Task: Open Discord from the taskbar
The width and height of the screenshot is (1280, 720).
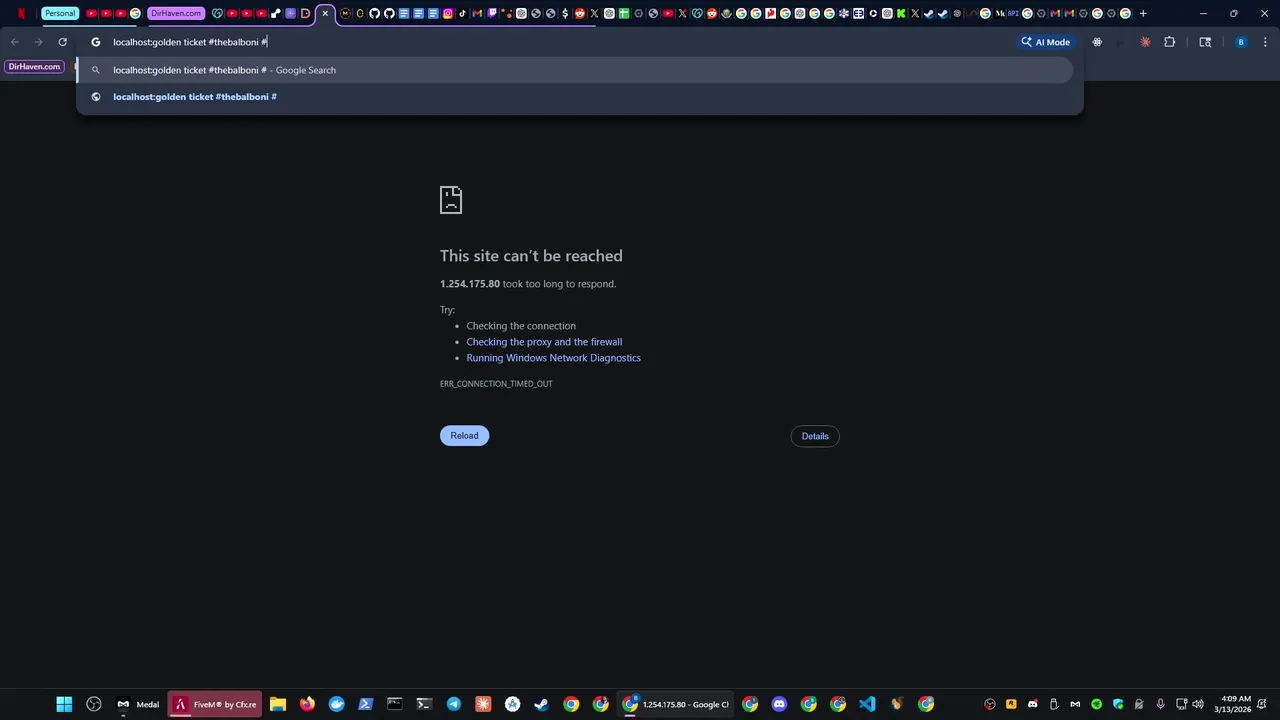Action: (779, 704)
